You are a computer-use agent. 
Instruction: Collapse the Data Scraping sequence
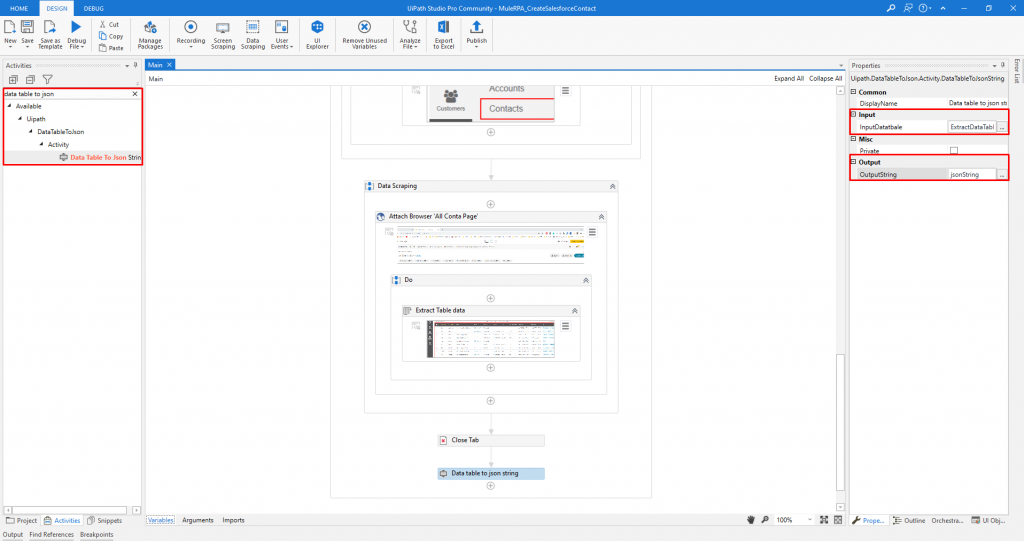click(613, 186)
